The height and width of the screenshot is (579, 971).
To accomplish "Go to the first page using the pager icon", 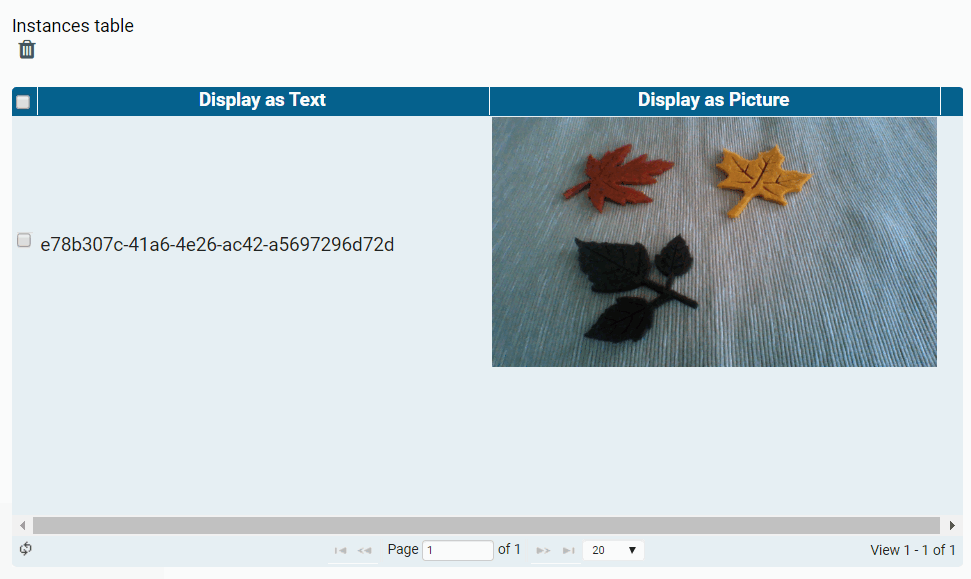I will 340,549.
